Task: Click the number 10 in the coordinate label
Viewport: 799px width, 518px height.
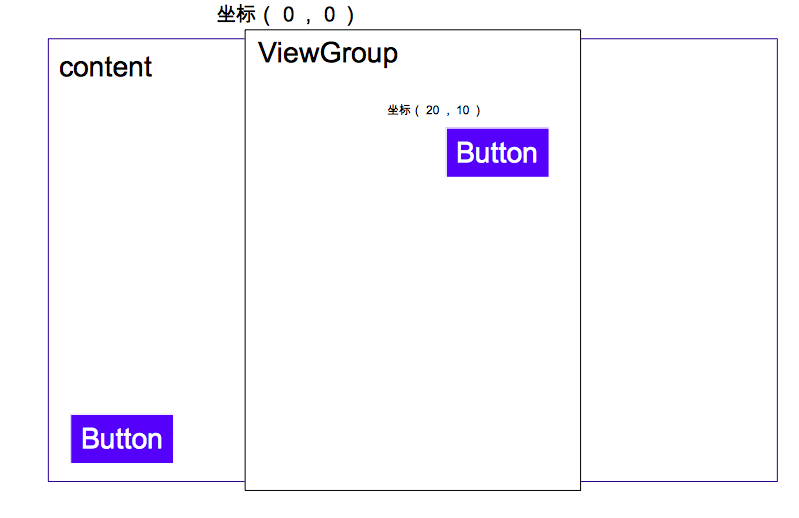Action: point(463,110)
